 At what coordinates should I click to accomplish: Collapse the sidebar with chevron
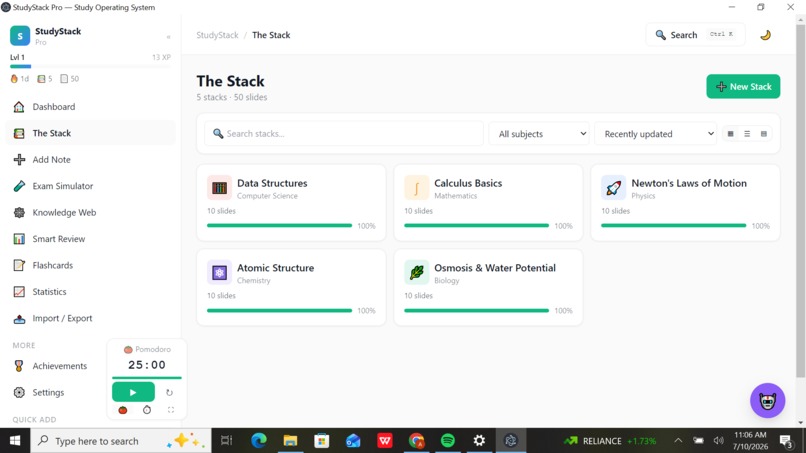(x=169, y=37)
